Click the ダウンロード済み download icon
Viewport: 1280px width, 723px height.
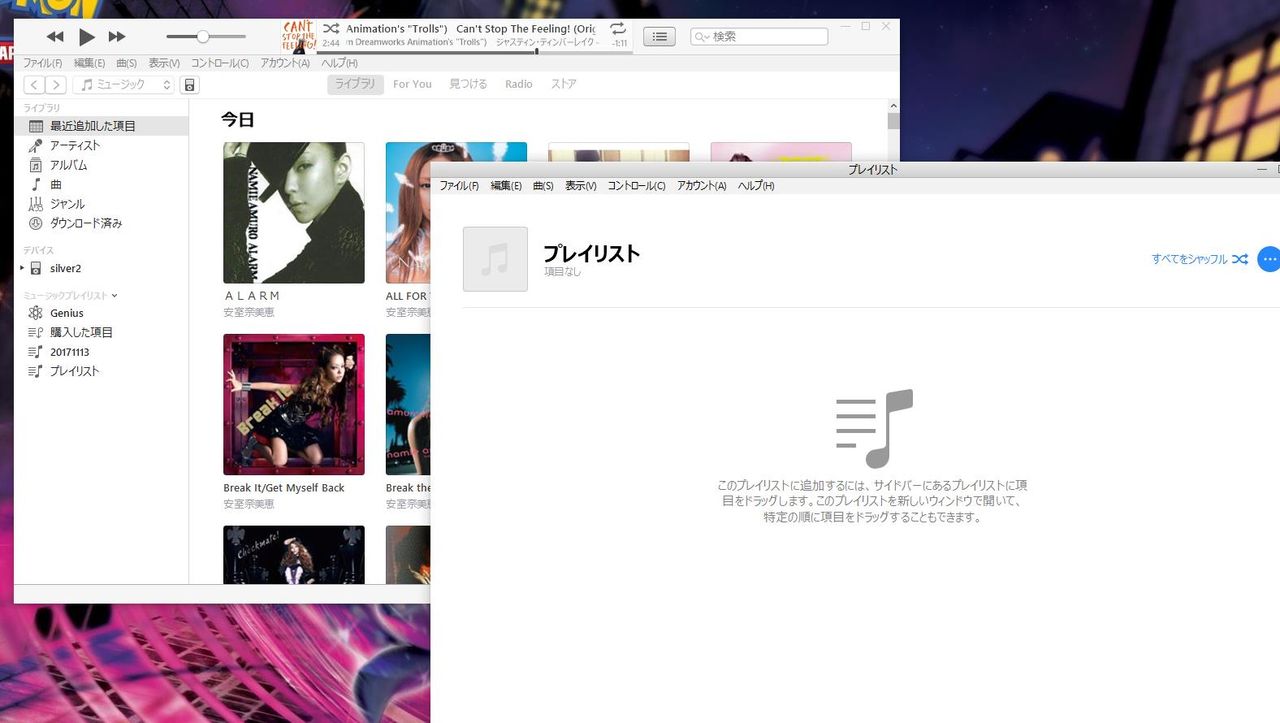[36, 223]
